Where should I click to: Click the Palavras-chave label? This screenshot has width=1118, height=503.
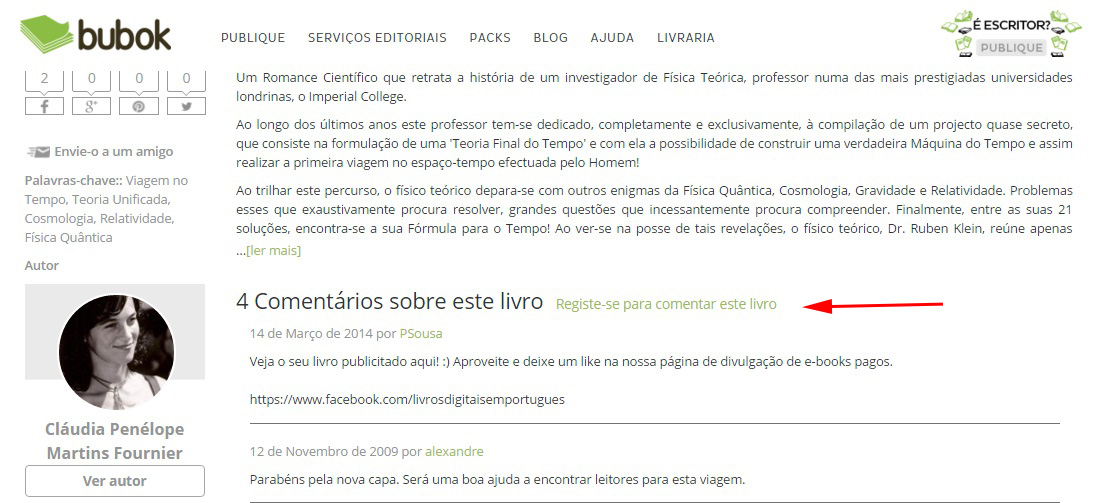73,181
